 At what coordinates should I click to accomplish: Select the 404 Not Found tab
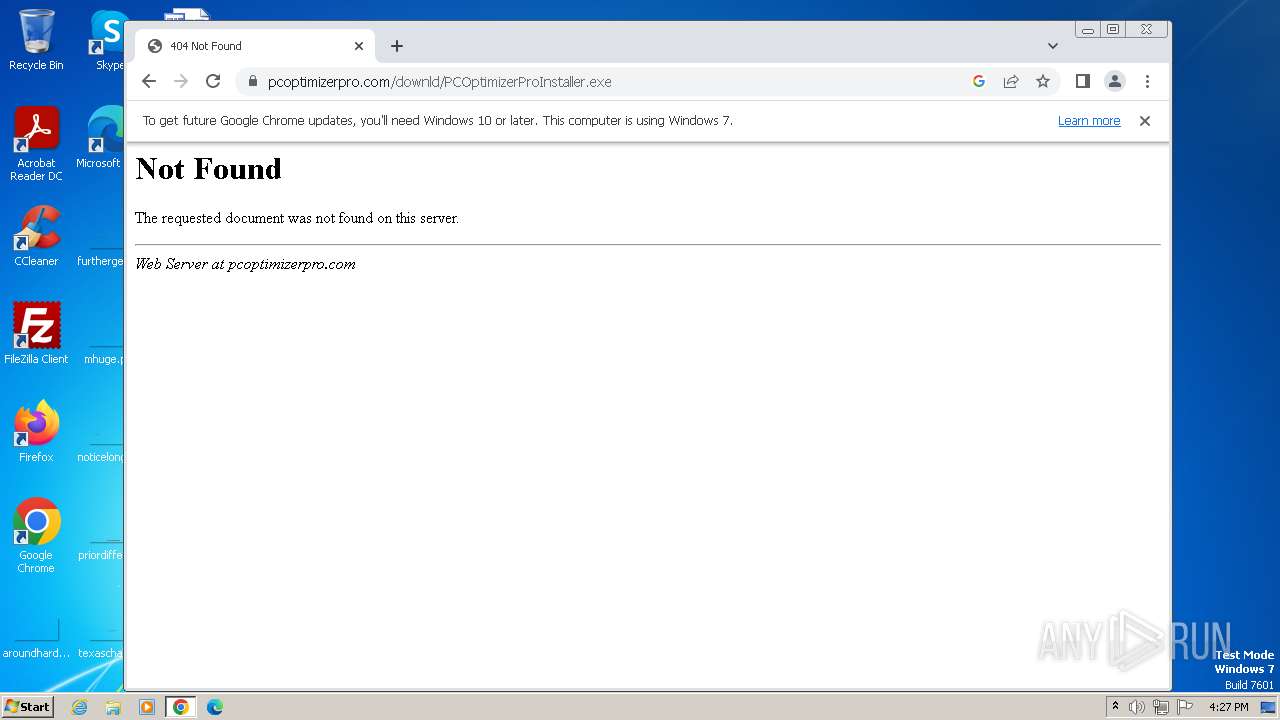(x=255, y=46)
